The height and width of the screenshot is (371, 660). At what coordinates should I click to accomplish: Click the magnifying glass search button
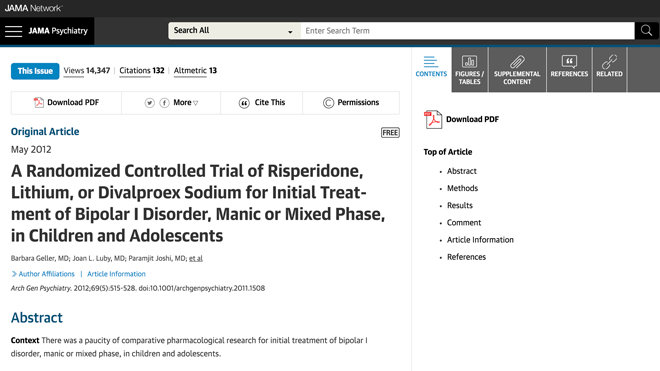(647, 31)
